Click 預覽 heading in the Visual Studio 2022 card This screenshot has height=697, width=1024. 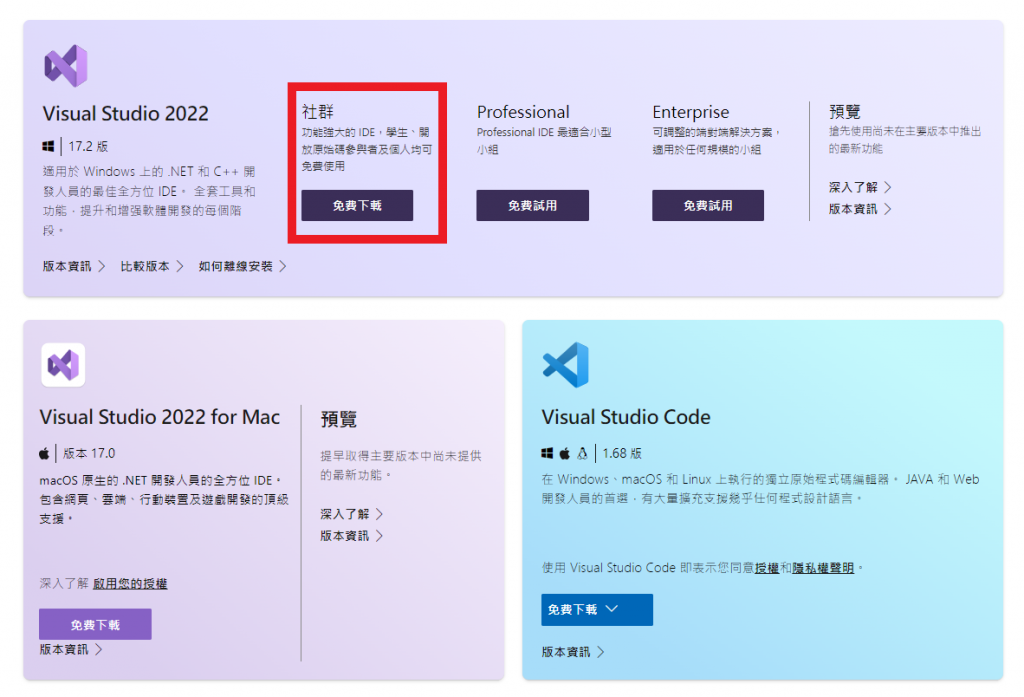coord(844,112)
